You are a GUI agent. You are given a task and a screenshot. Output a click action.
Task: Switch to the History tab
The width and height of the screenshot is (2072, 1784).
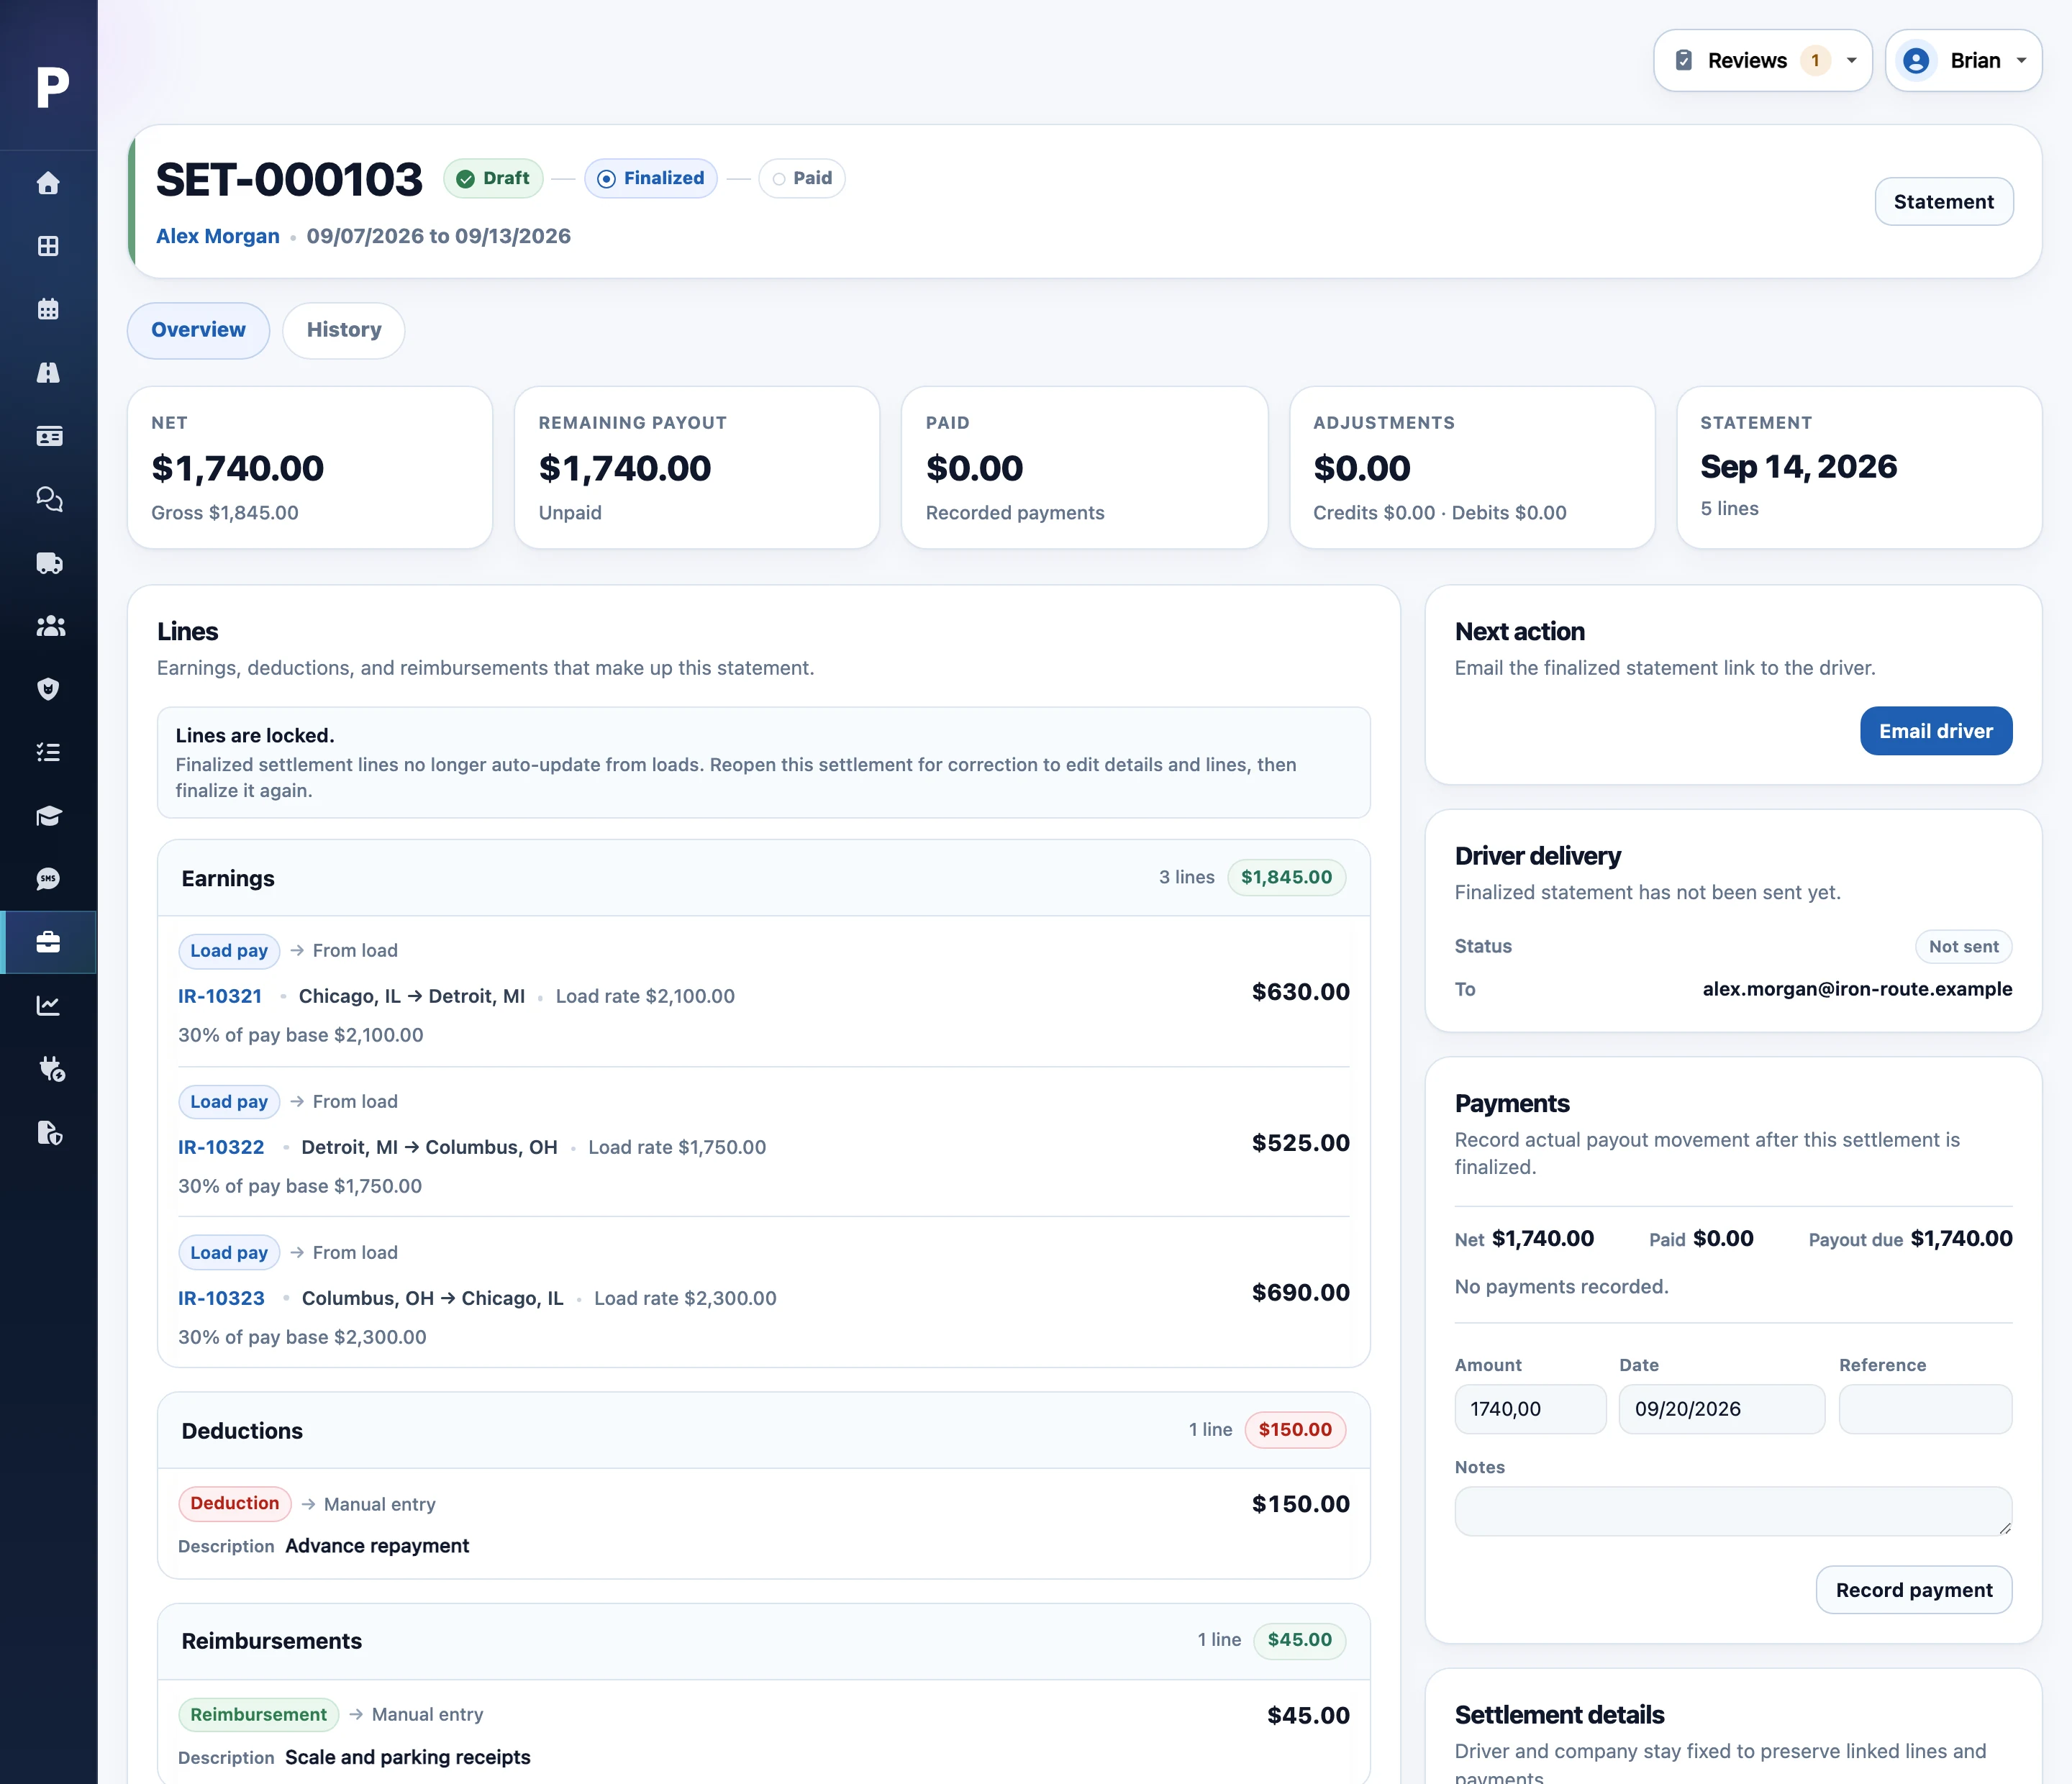pos(344,330)
